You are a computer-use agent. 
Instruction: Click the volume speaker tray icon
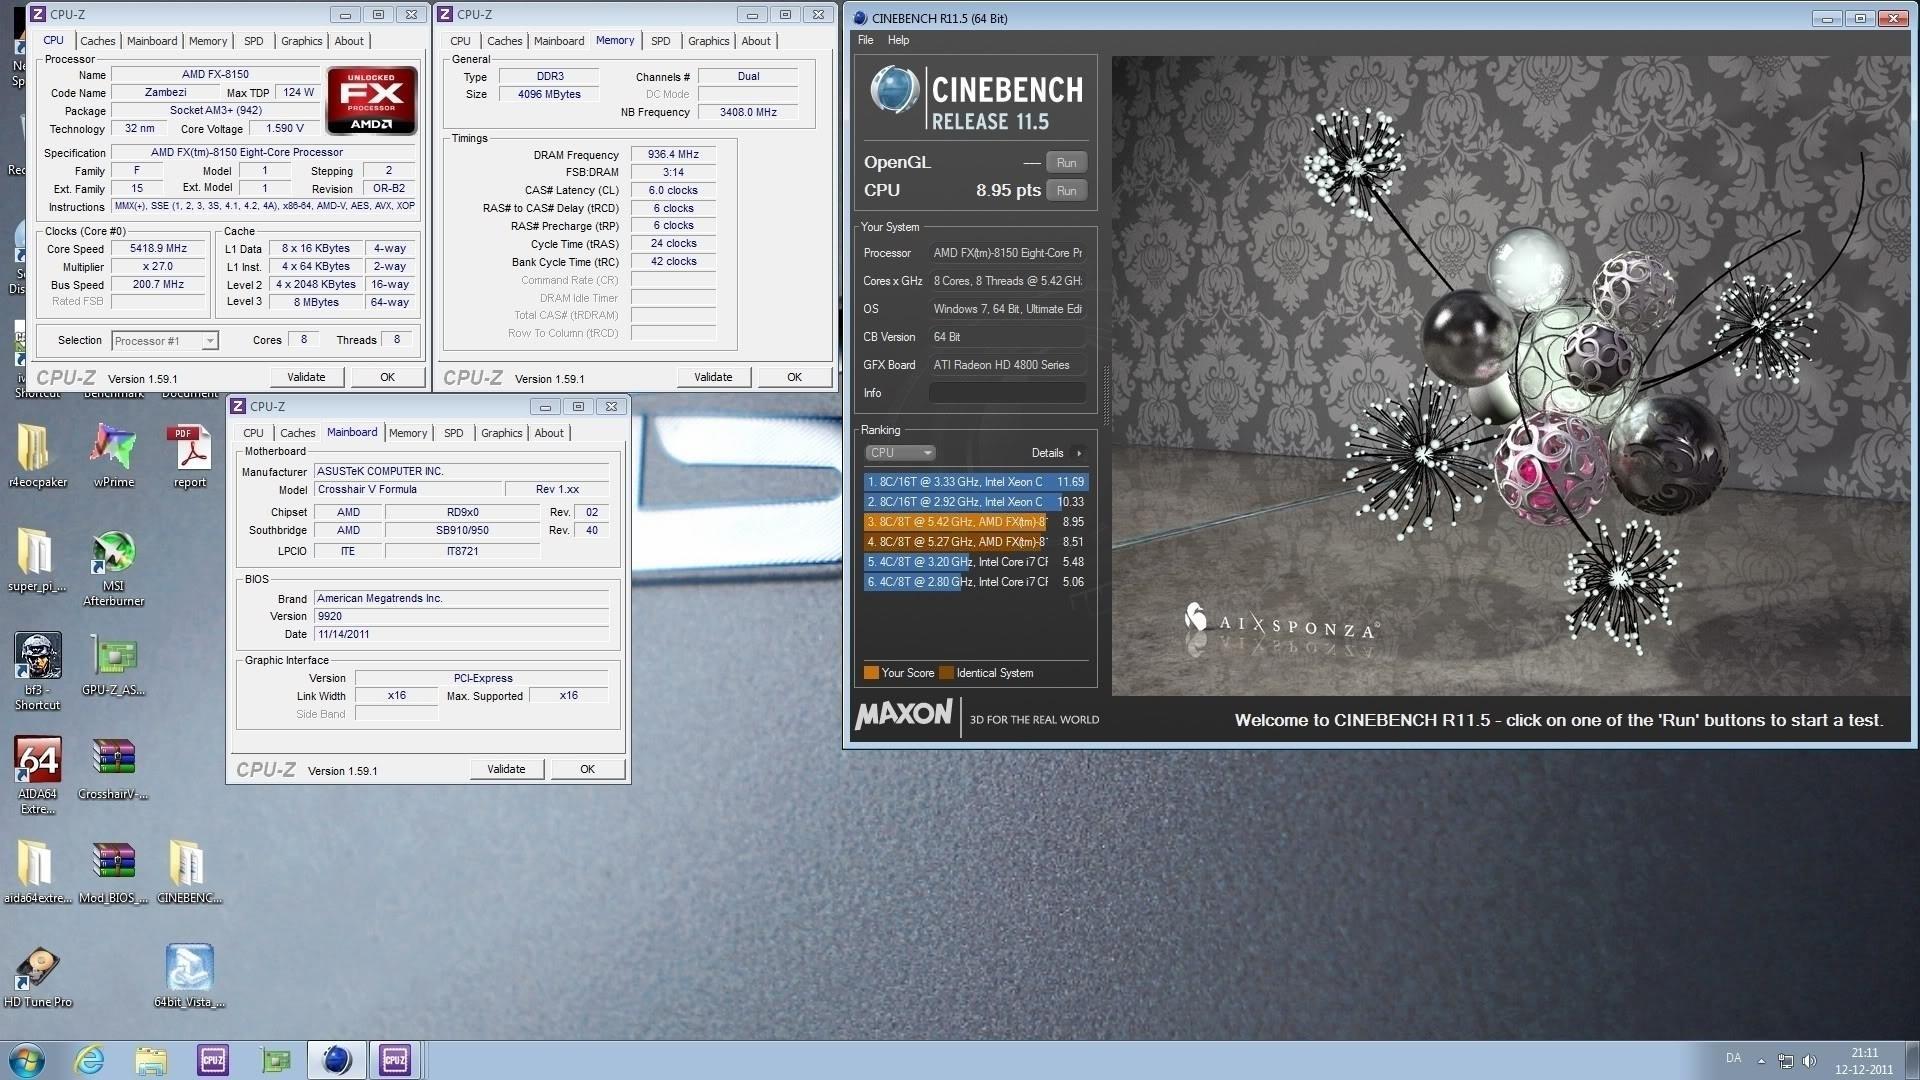point(1810,1060)
